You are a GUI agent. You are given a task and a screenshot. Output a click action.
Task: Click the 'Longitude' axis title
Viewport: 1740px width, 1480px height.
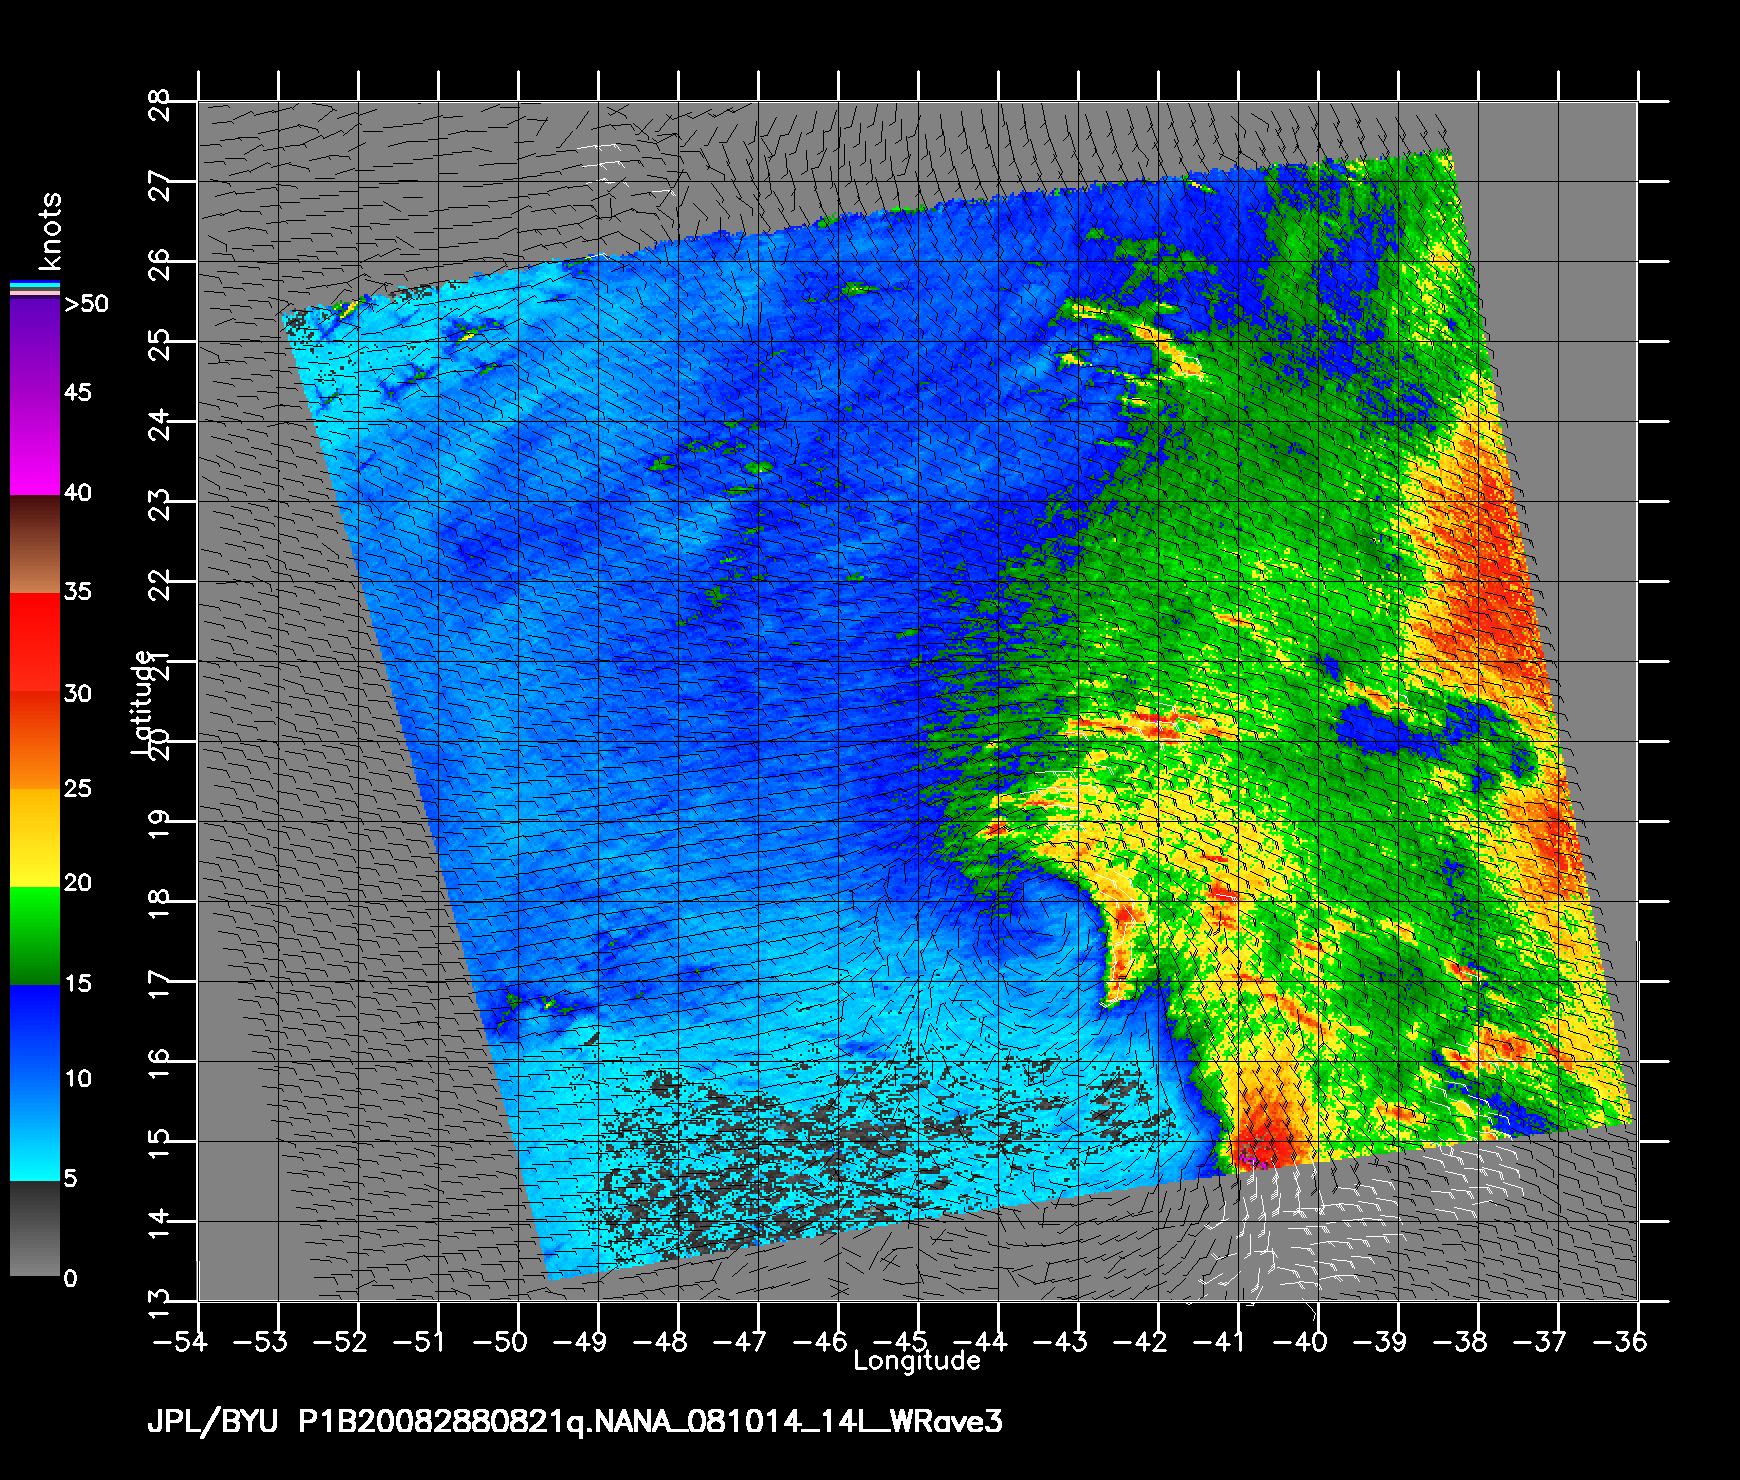916,1361
